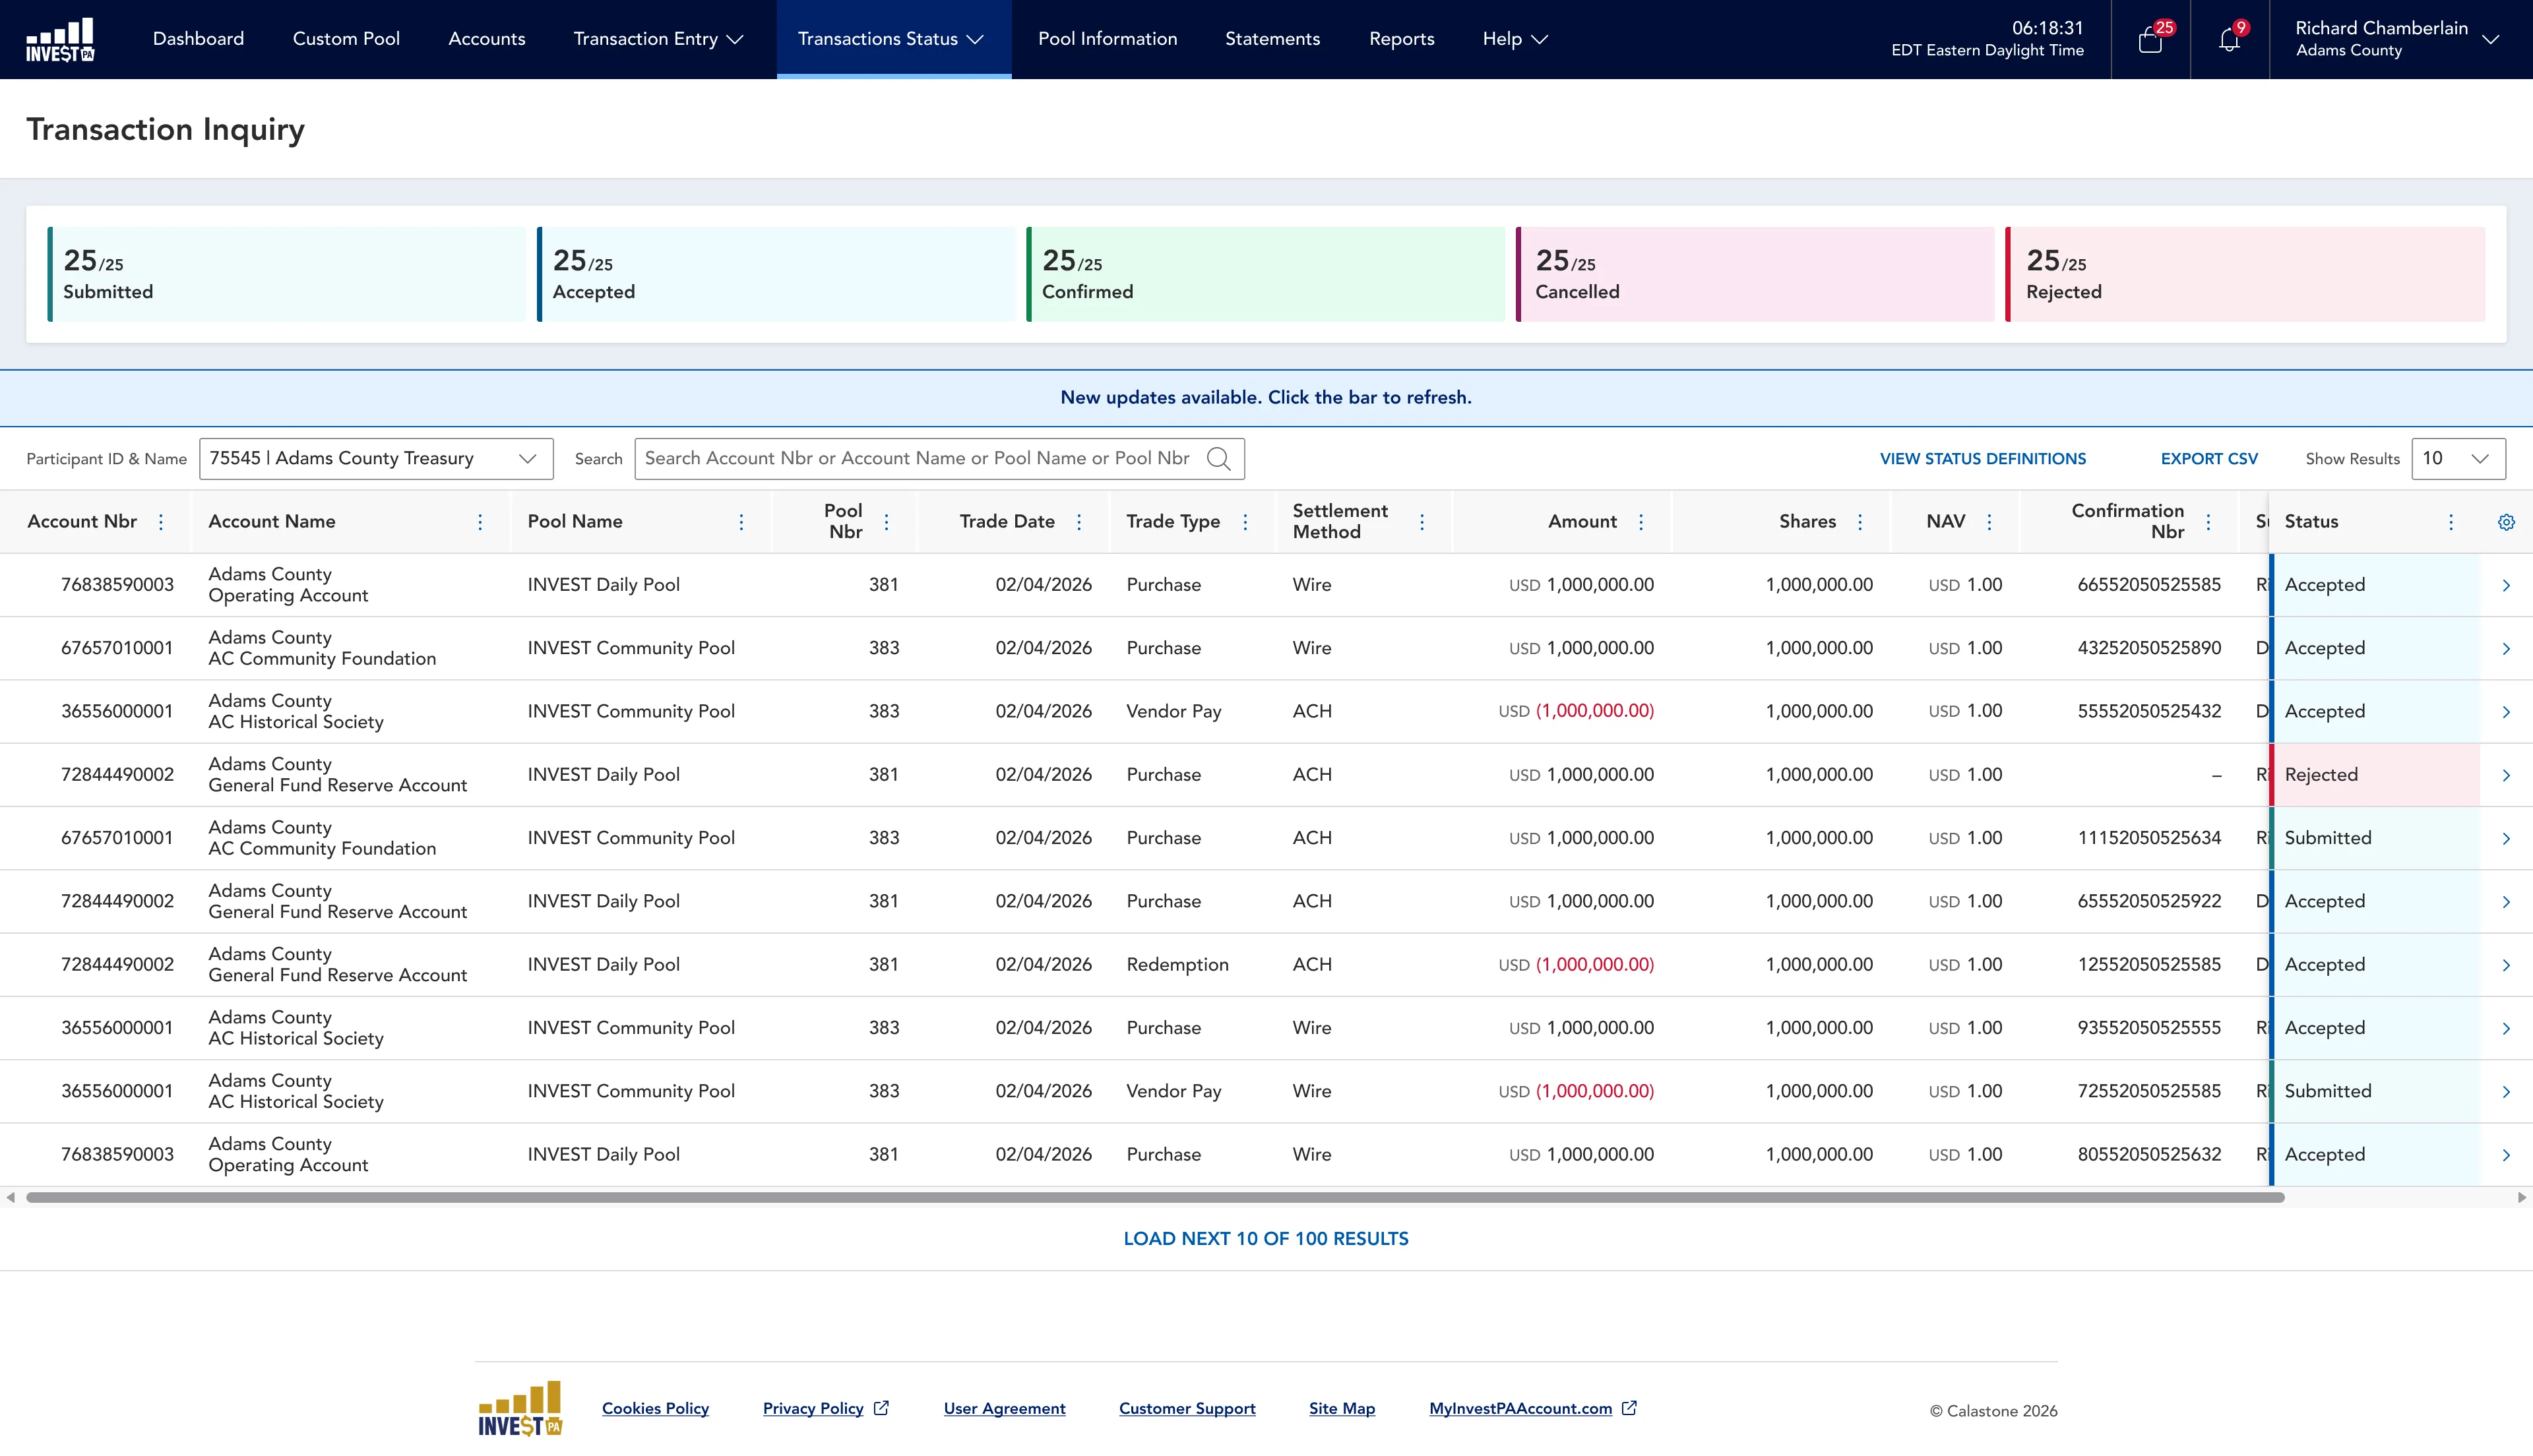Open Privacy Policy footer link

(825, 1408)
